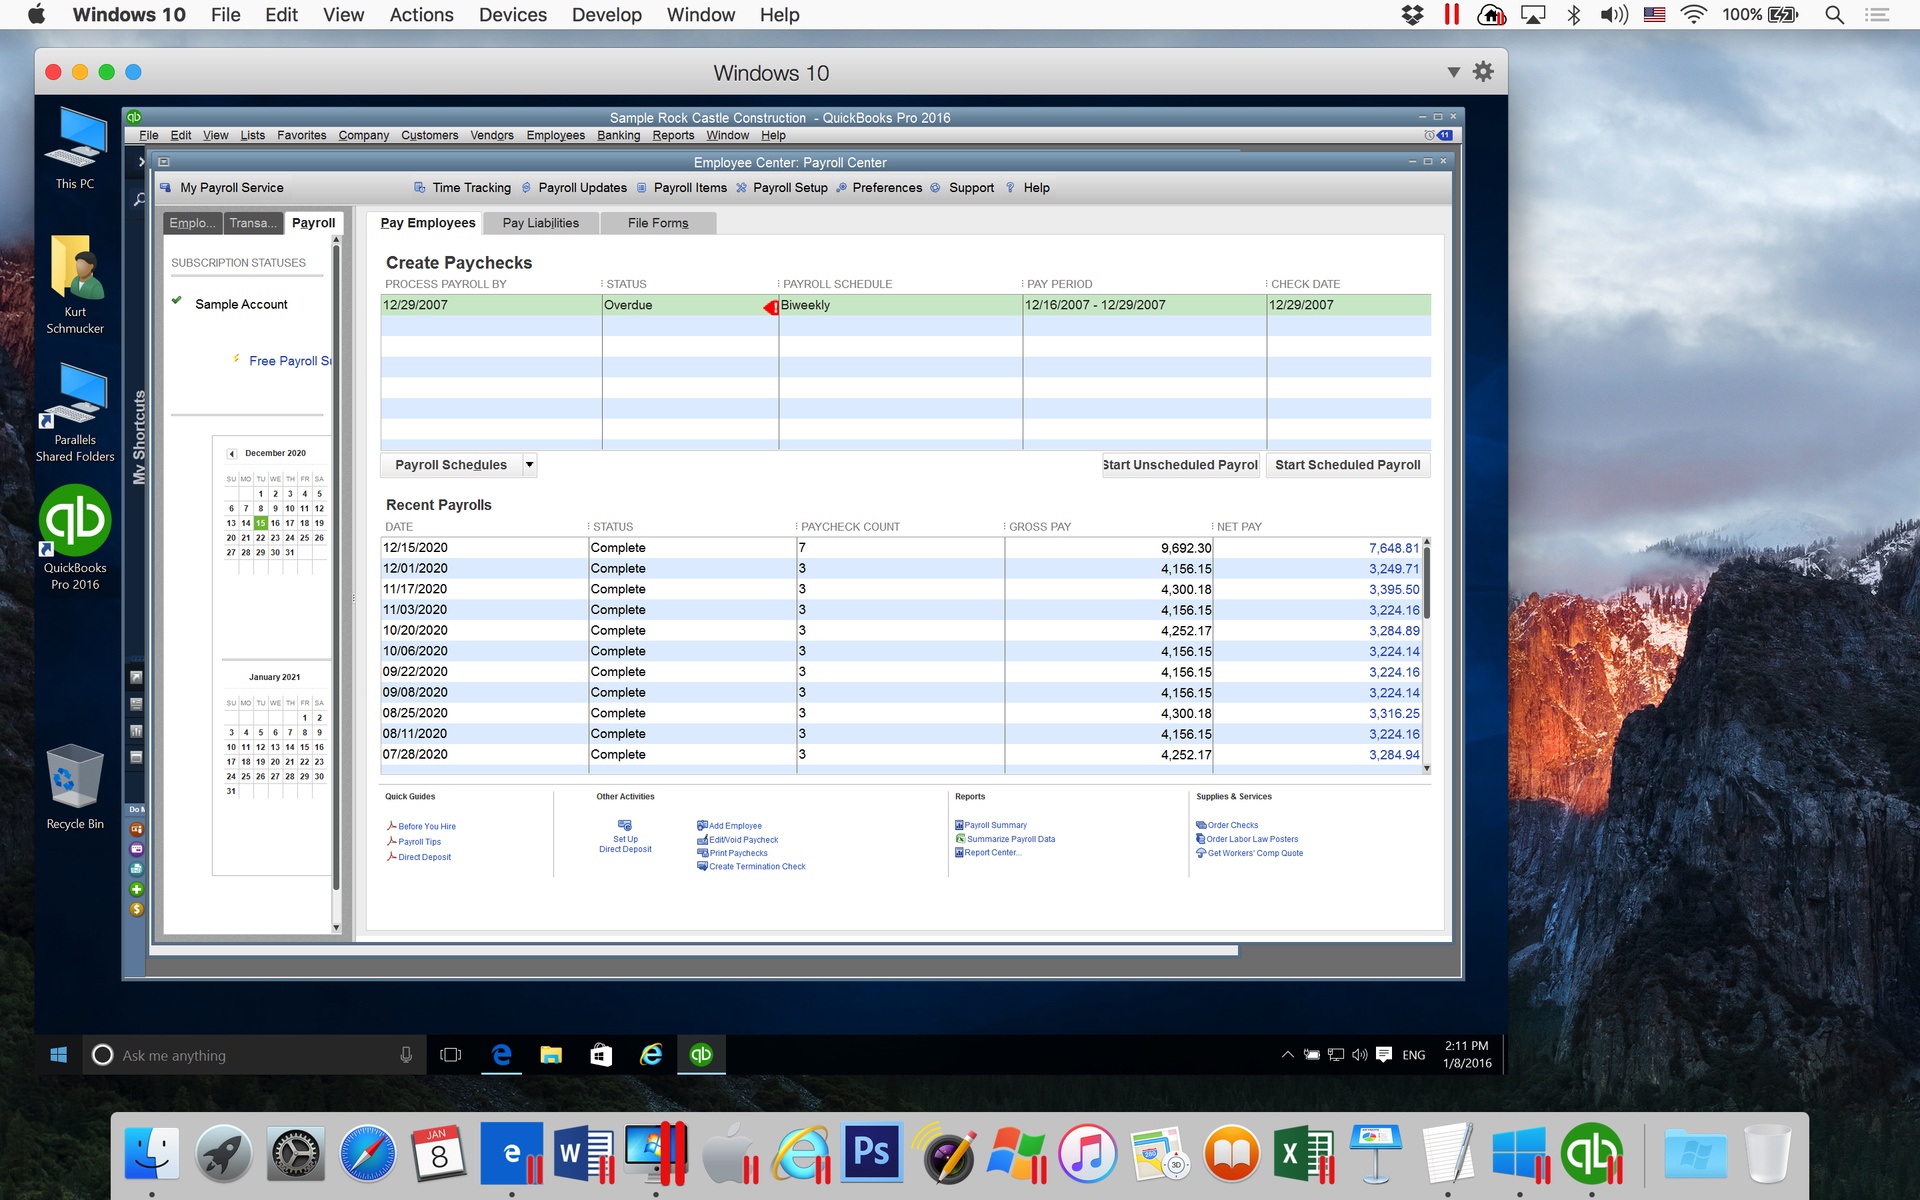This screenshot has height=1200, width=1920.
Task: Open My Payroll Service icon
Action: (166, 187)
